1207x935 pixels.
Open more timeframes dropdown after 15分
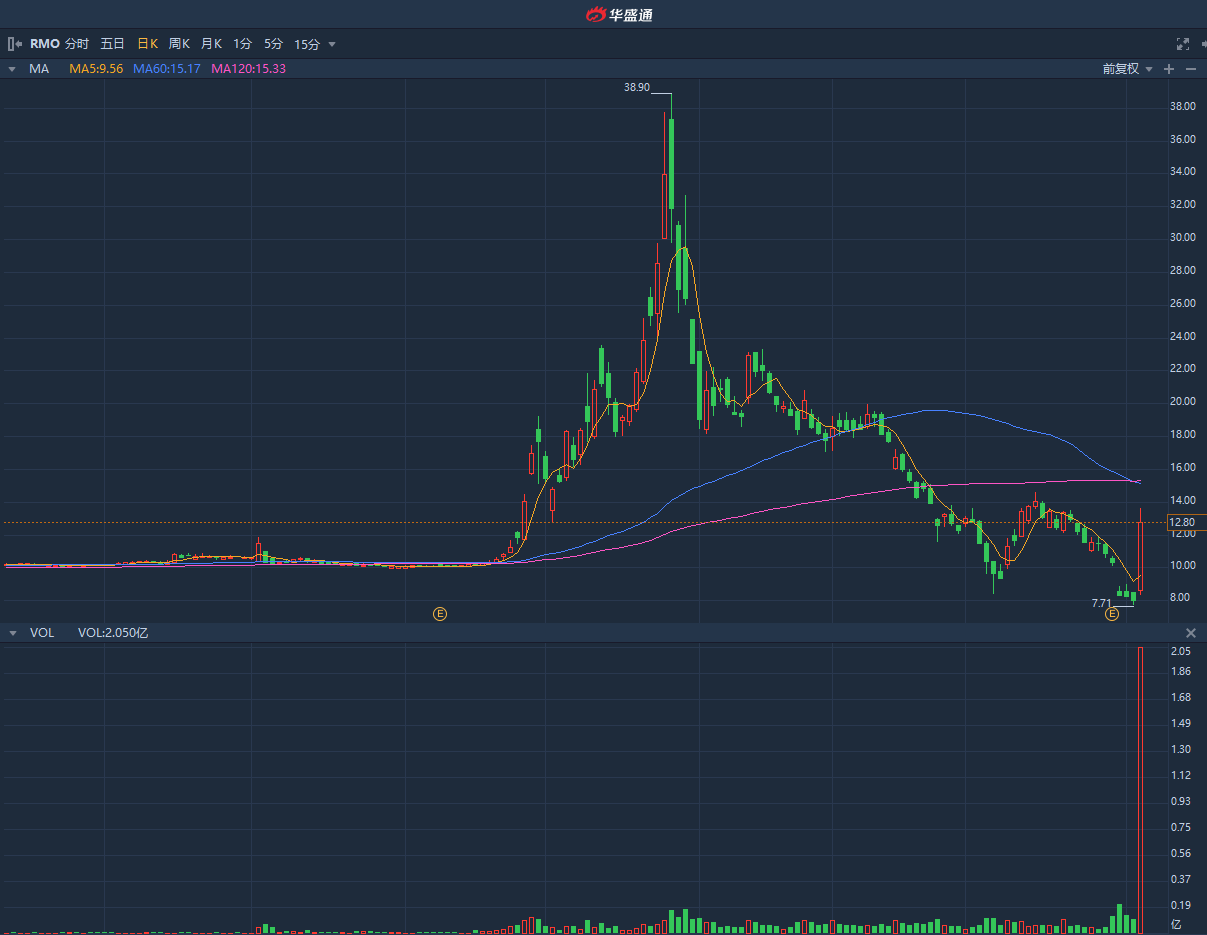pos(332,44)
